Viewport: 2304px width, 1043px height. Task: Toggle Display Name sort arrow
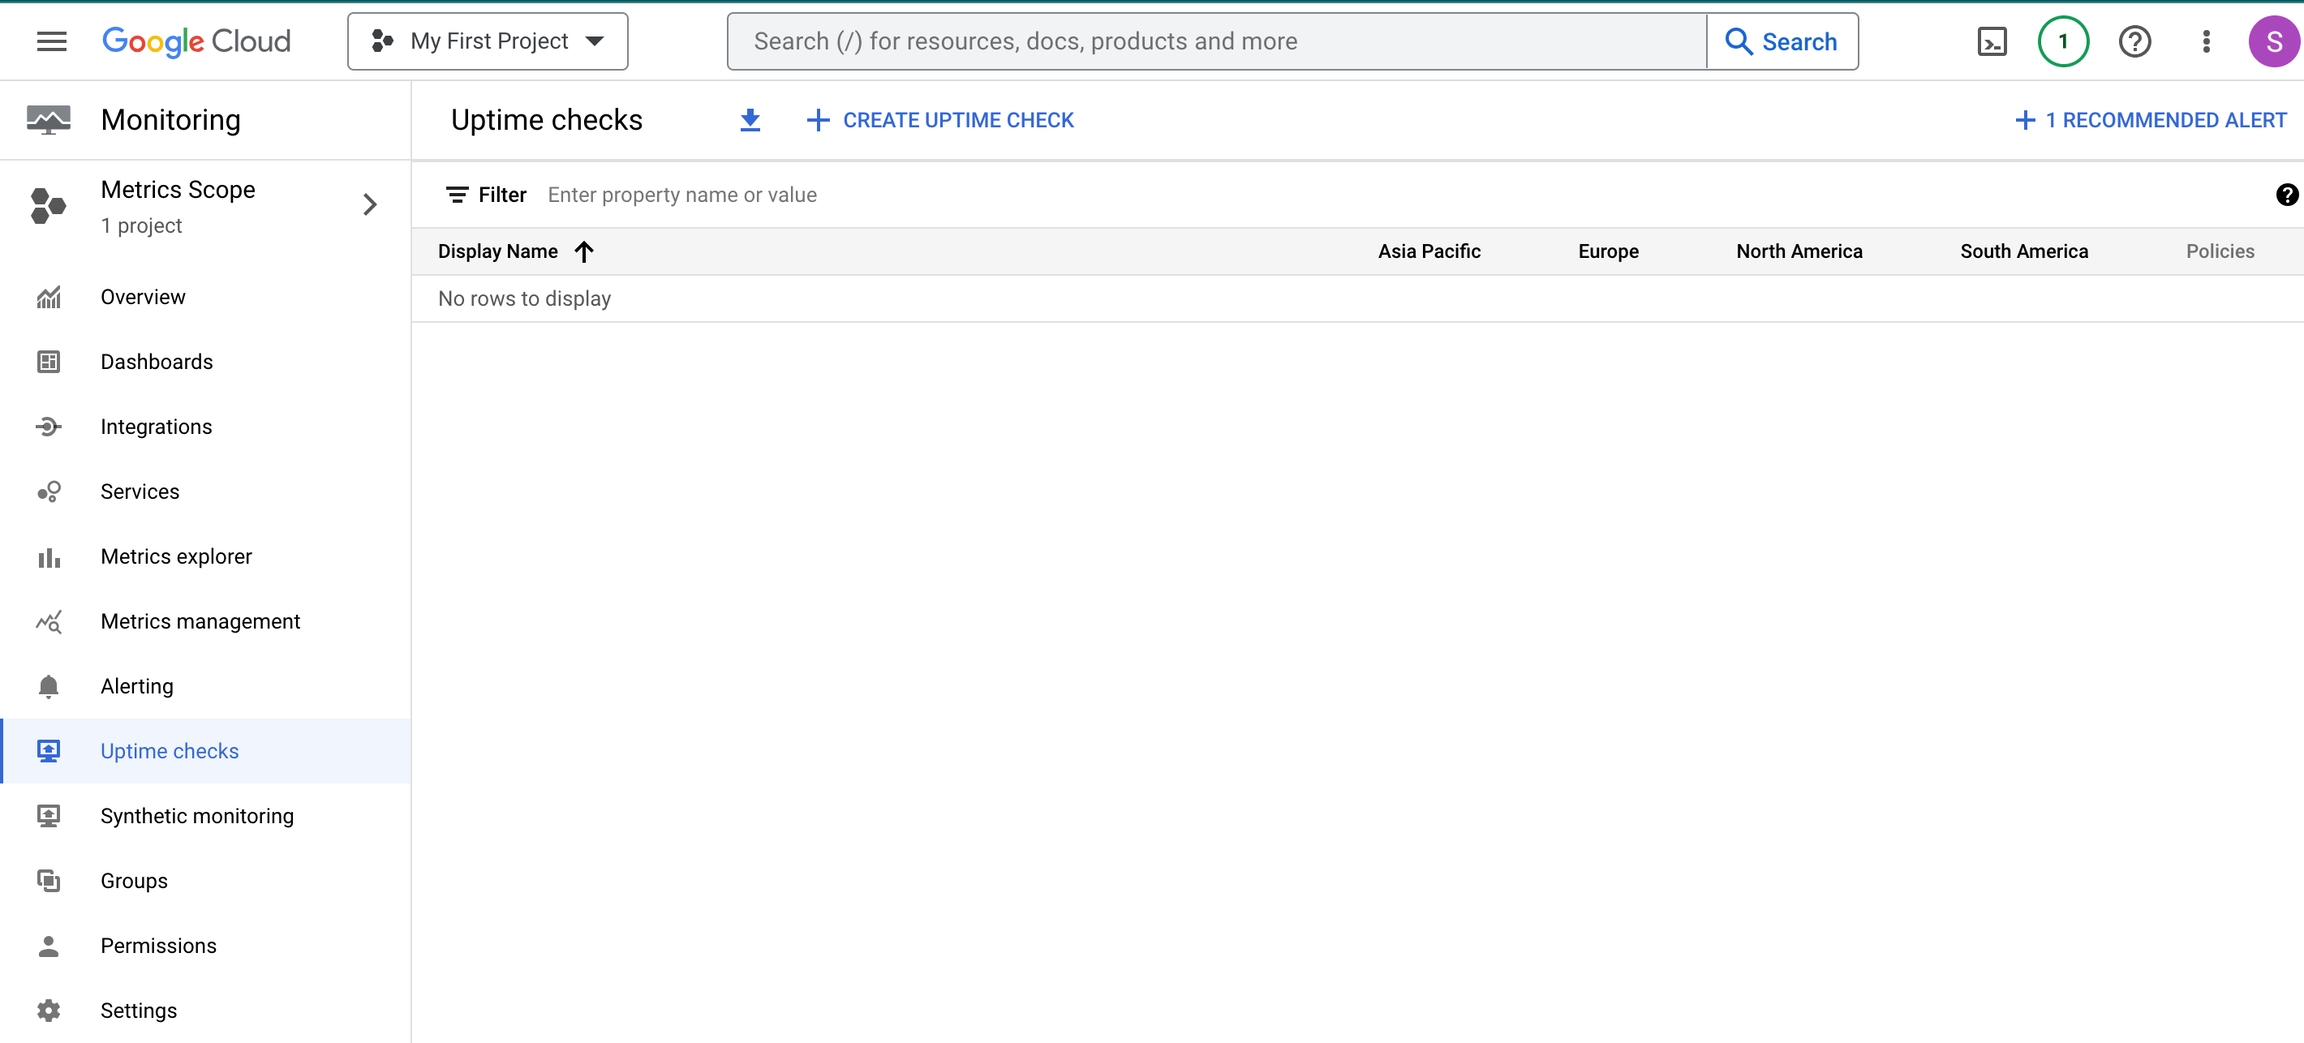click(584, 251)
